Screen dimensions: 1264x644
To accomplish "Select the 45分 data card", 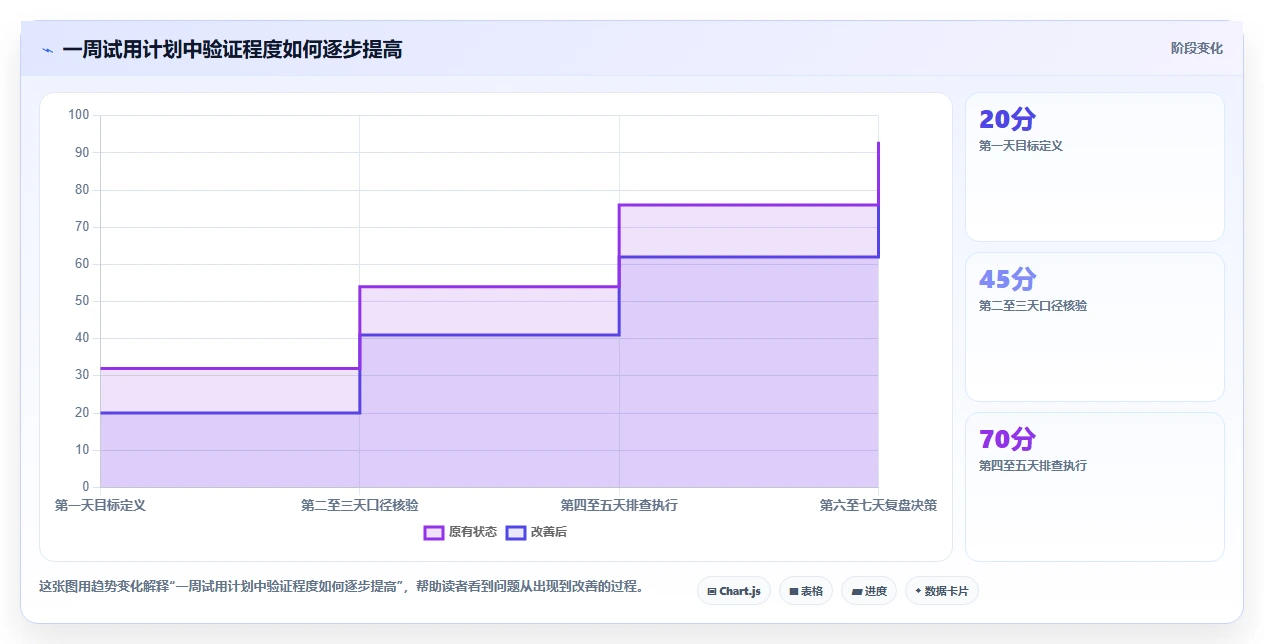I will tap(1094, 327).
